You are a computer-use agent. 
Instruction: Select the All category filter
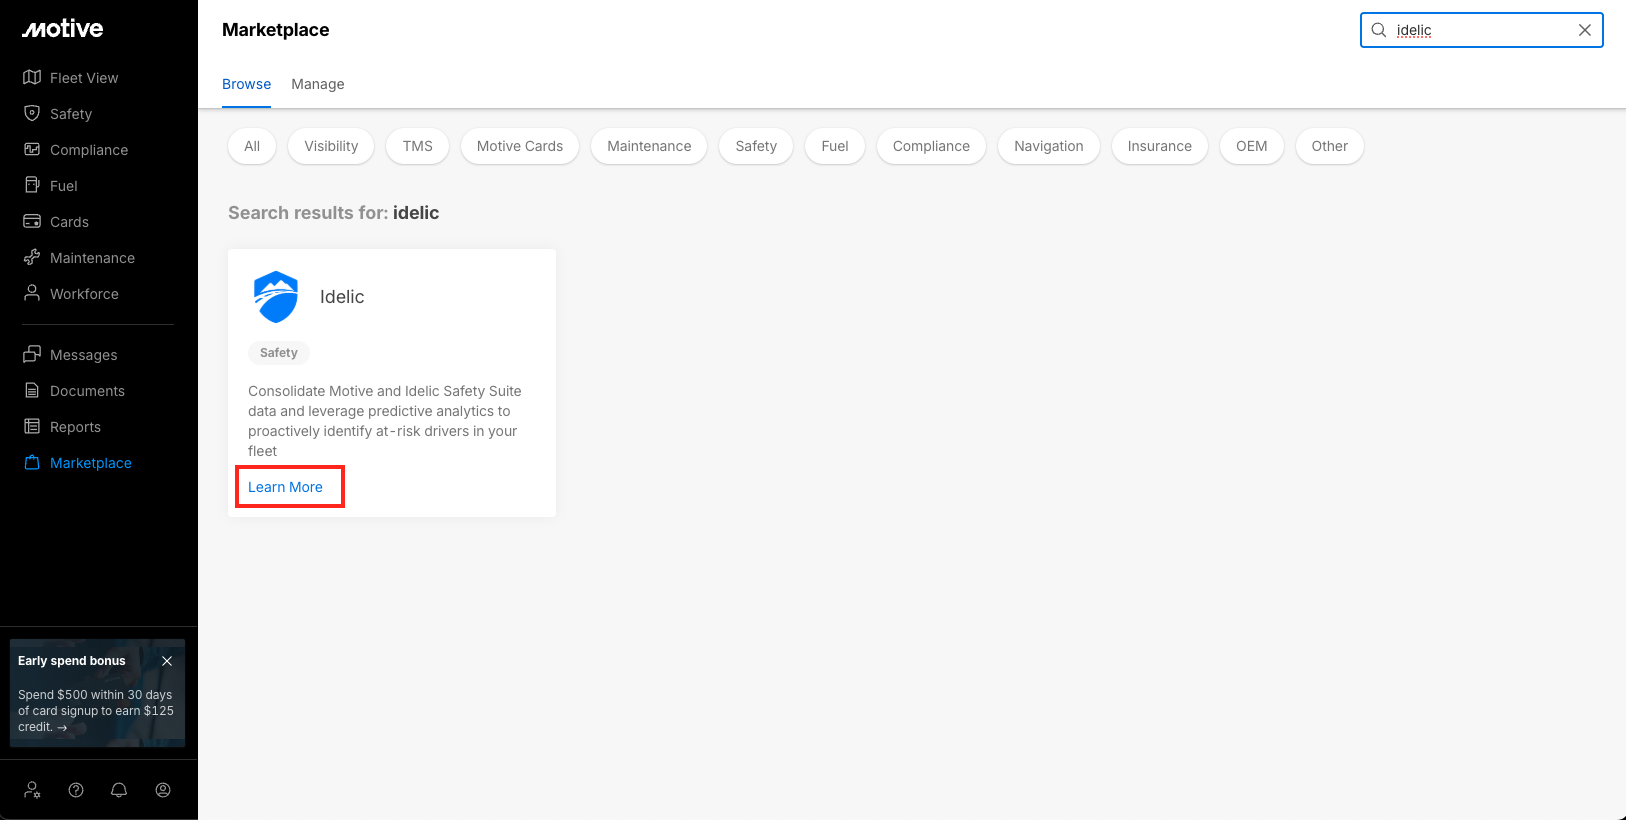pos(252,146)
